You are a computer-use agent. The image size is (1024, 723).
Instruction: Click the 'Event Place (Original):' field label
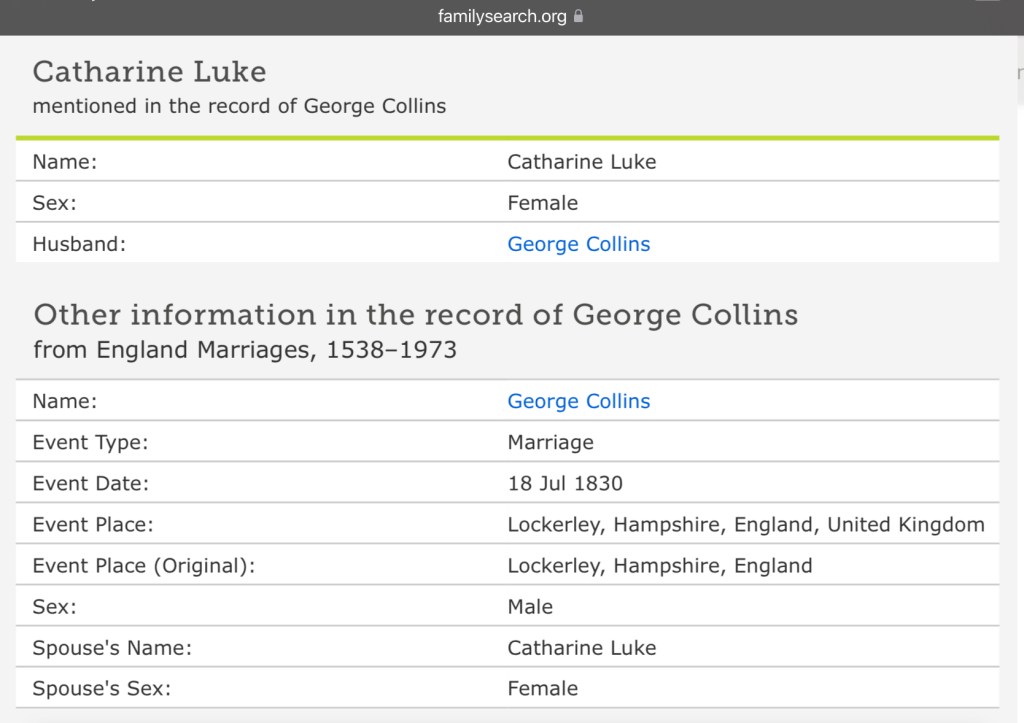(144, 565)
